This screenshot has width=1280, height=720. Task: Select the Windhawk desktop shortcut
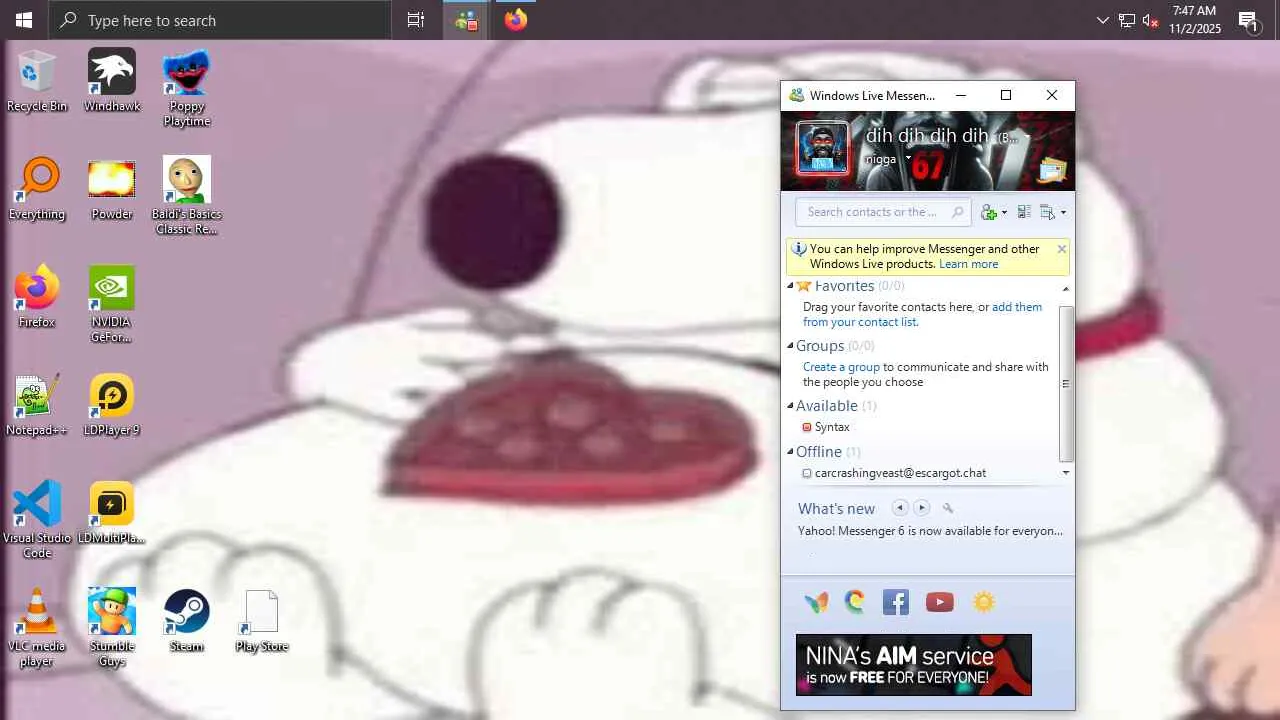[x=112, y=82]
